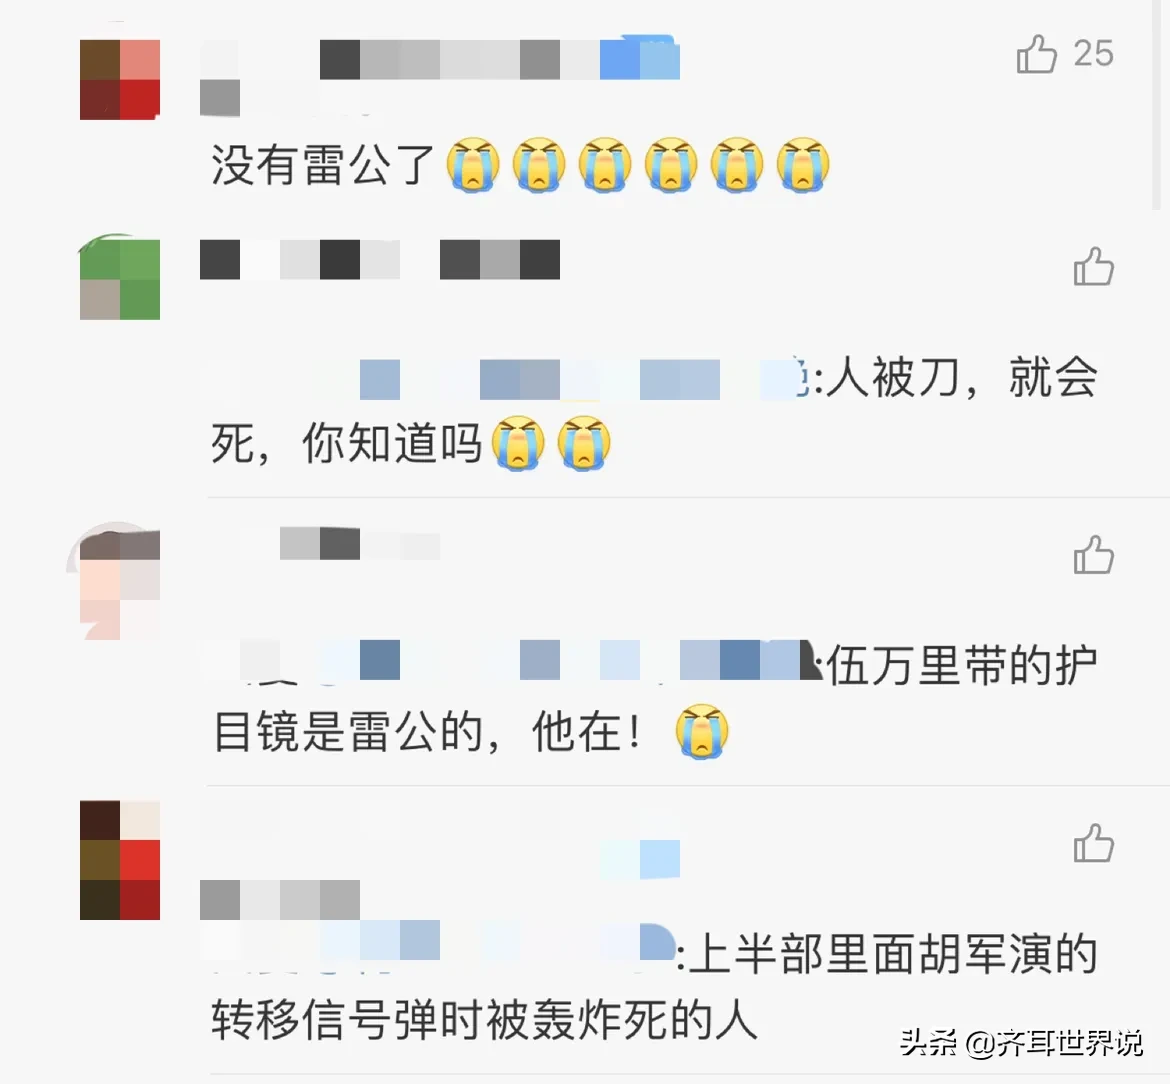Click the first commenter's blurred username
The height and width of the screenshot is (1084, 1170).
coord(440,60)
